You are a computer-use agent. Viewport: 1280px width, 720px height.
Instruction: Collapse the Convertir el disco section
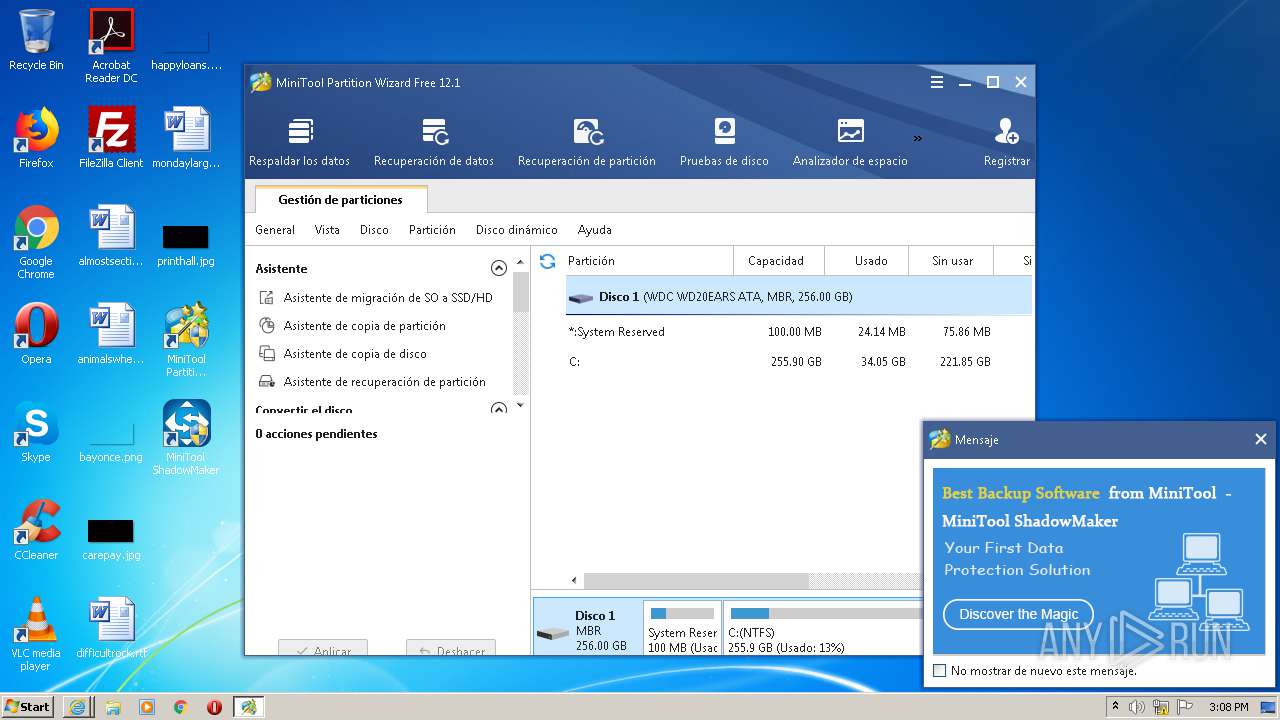(x=499, y=409)
